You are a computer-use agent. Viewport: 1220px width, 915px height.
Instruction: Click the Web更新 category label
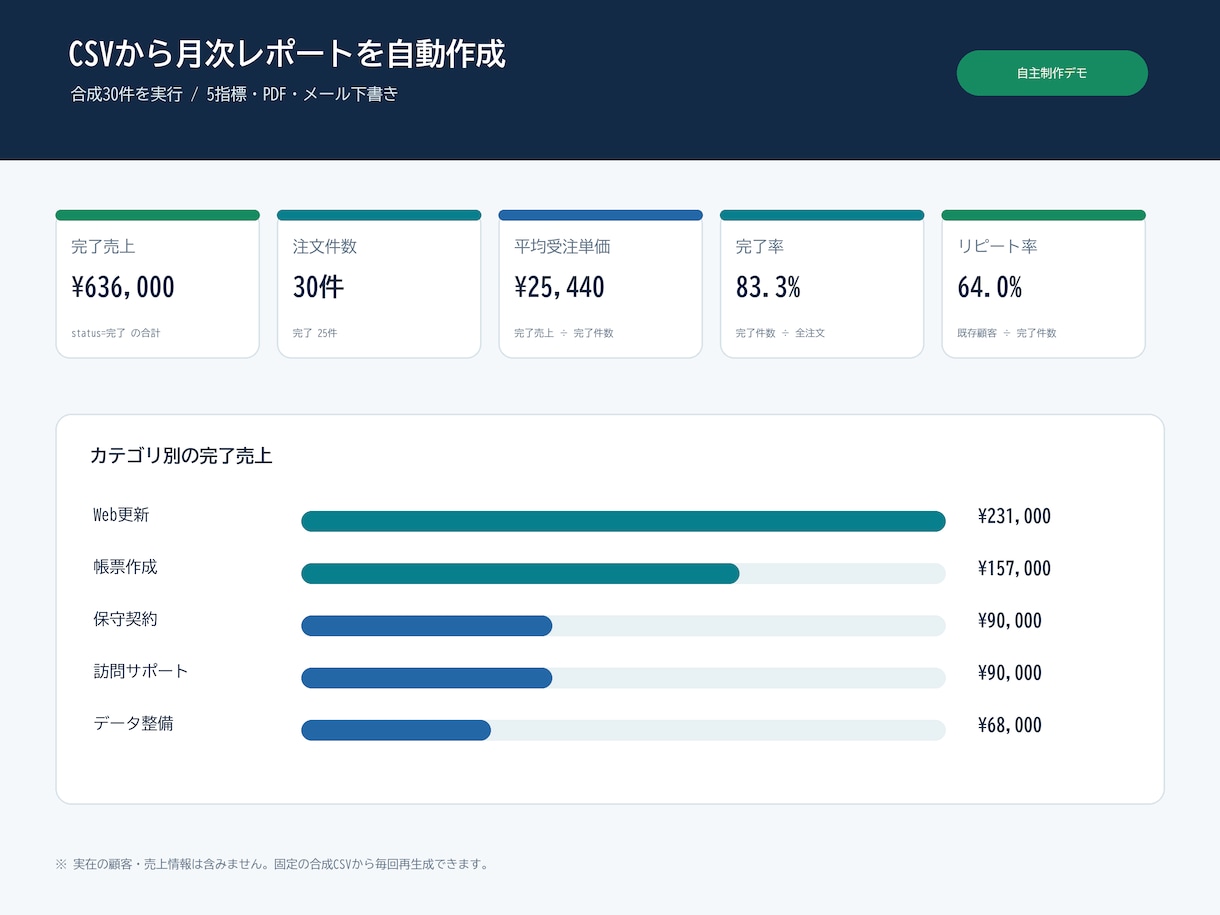[121, 515]
